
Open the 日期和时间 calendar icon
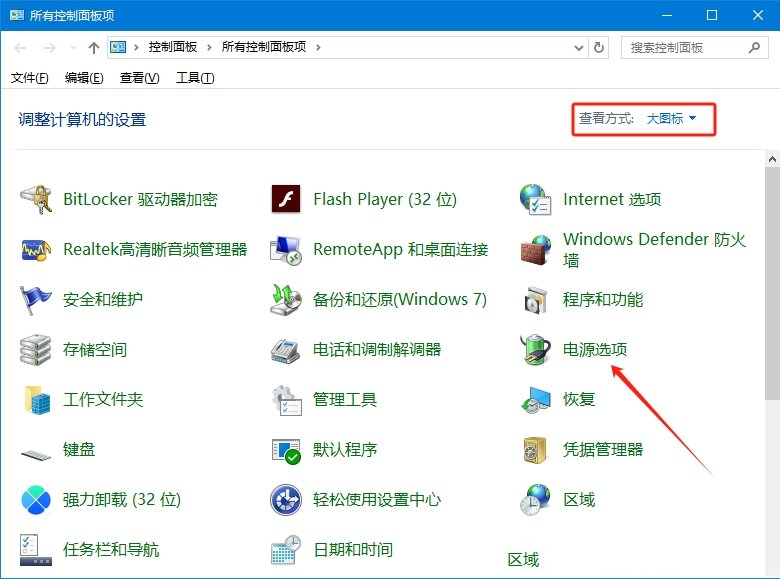(x=286, y=550)
